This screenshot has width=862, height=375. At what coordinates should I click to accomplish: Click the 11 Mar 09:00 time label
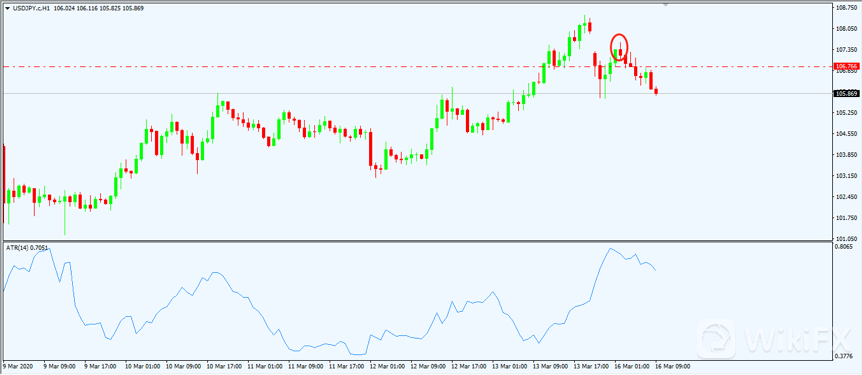(x=305, y=365)
